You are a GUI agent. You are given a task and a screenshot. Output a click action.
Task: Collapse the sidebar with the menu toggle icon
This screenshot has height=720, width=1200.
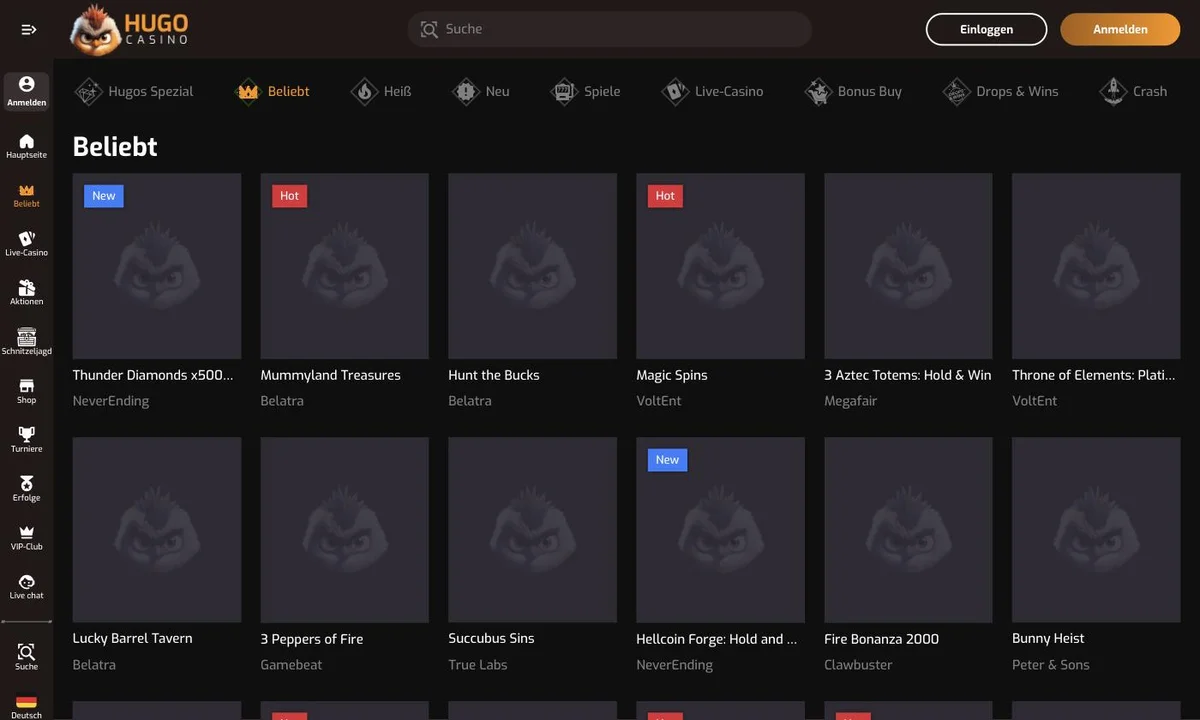point(28,30)
